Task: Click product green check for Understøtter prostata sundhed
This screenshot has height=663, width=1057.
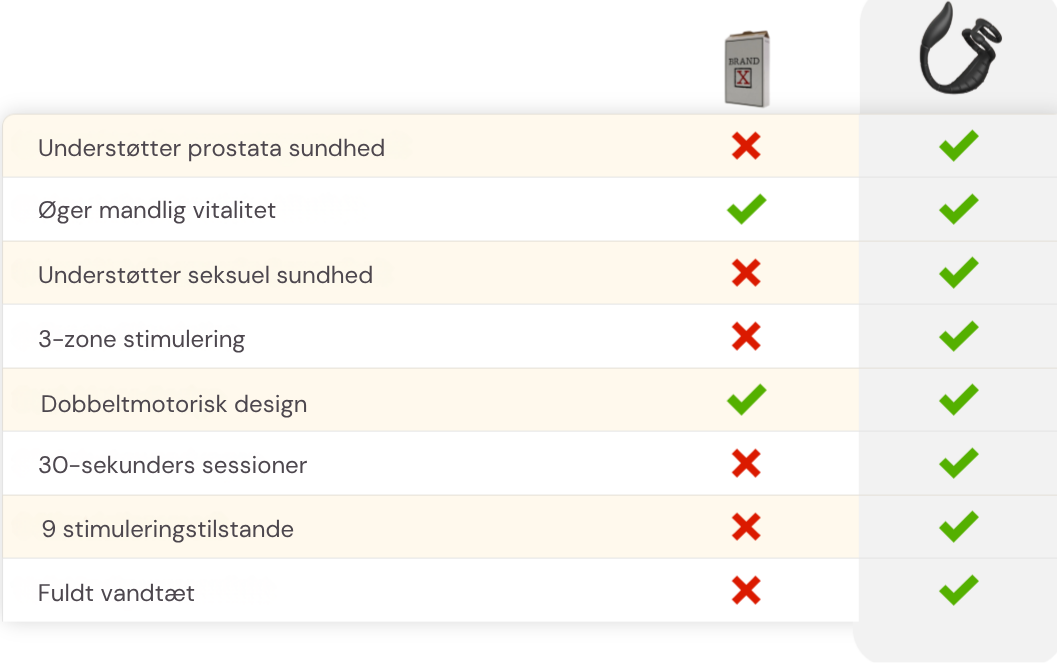Action: pyautogui.click(x=959, y=146)
